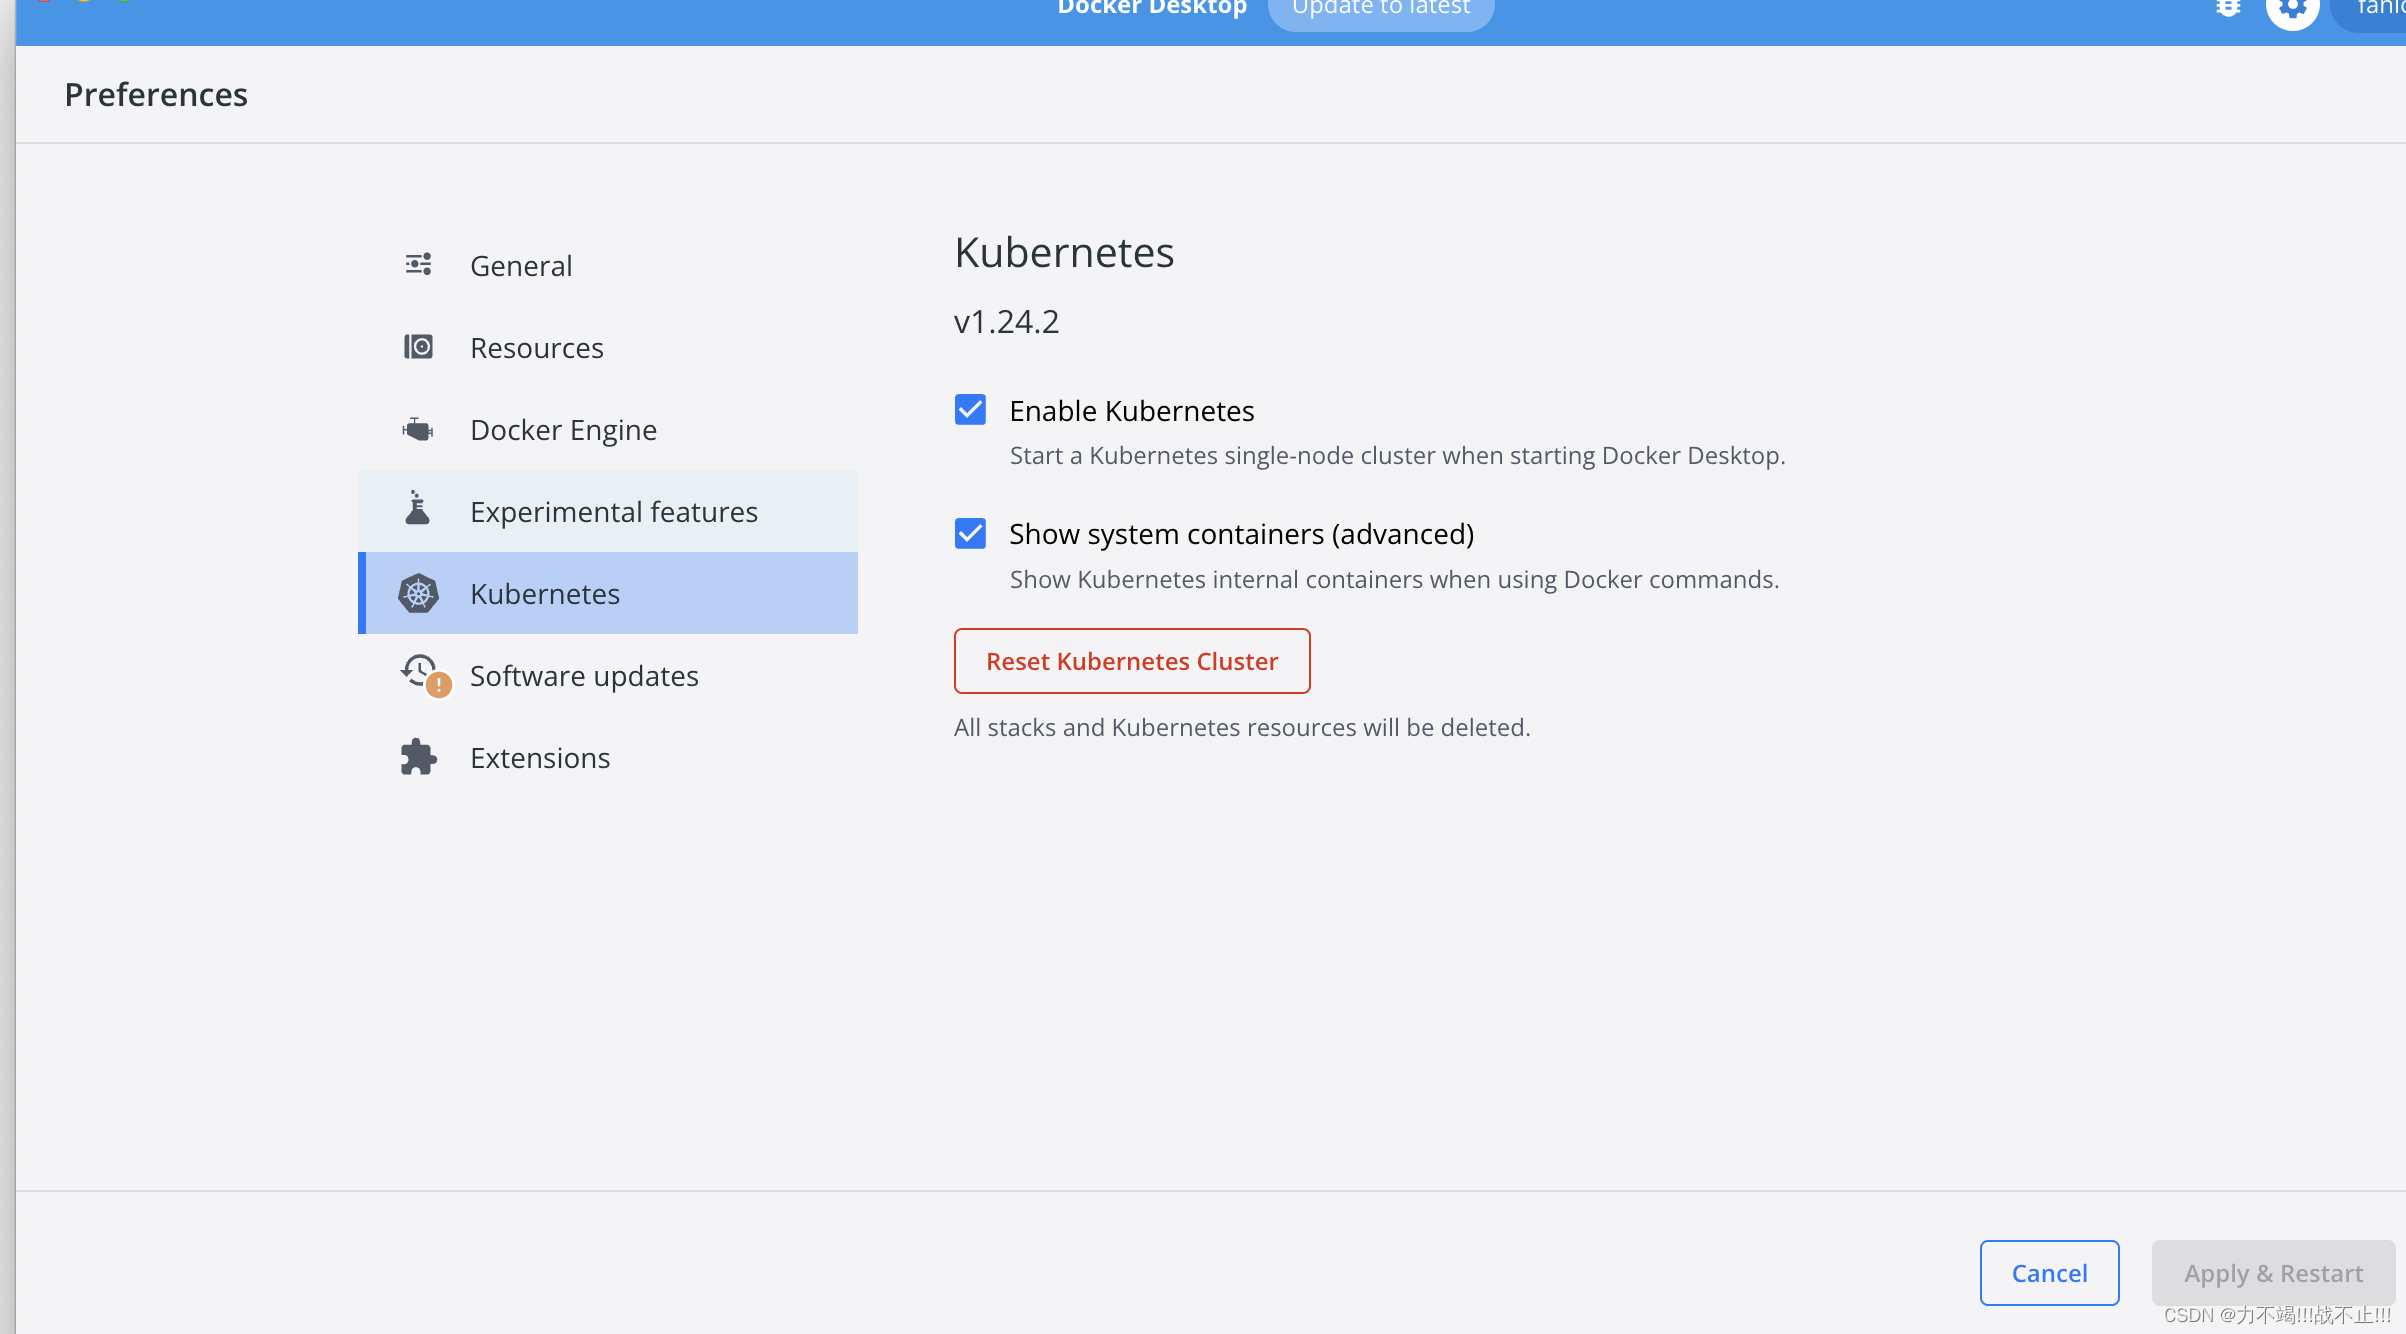The height and width of the screenshot is (1334, 2406).
Task: Click the Reset Kubernetes Cluster button
Action: 1132,661
